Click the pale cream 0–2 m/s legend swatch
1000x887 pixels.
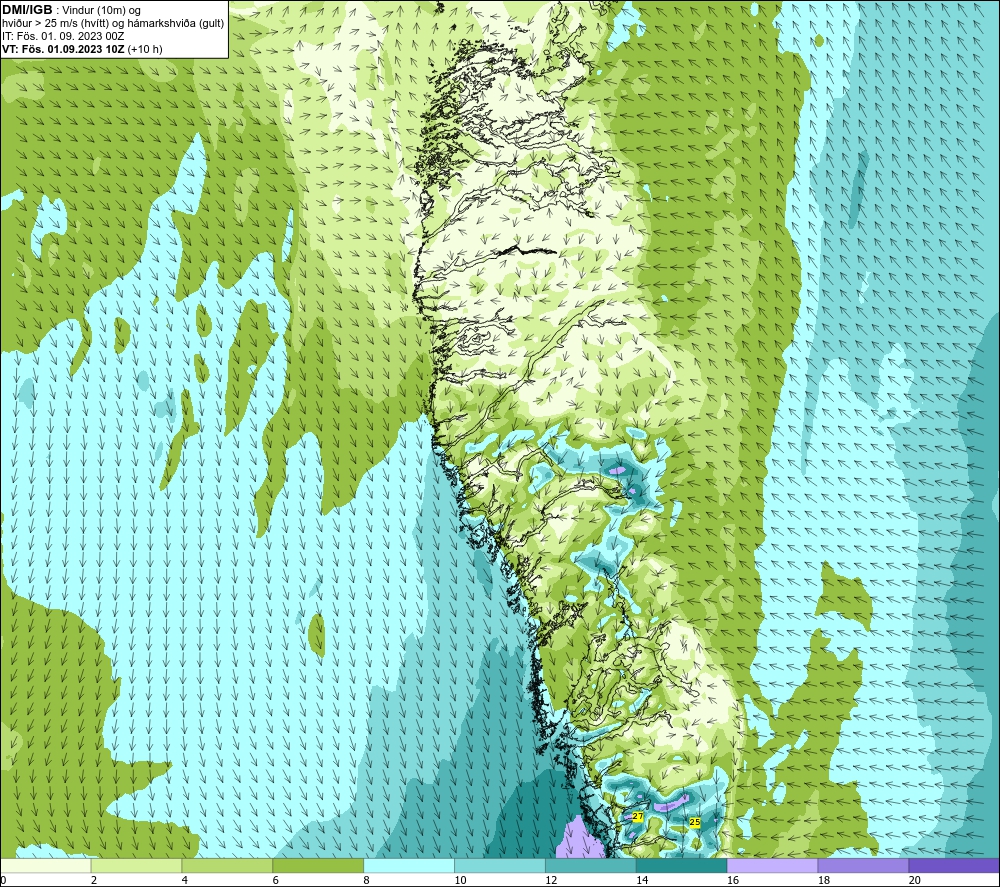tap(45, 866)
